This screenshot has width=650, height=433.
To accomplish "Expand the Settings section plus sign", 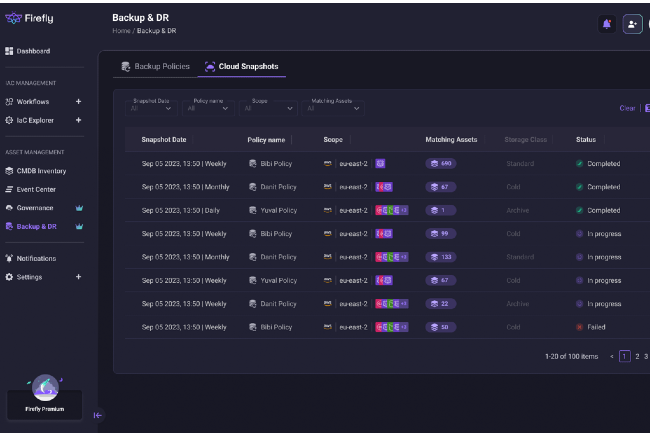I will click(79, 277).
